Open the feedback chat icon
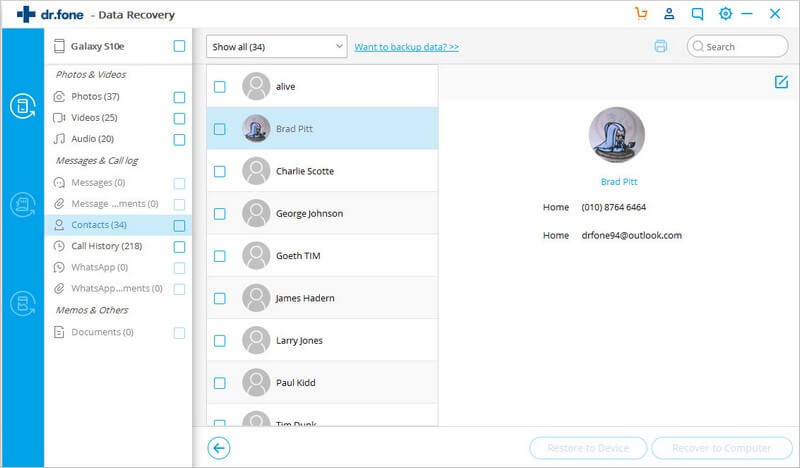The width and height of the screenshot is (800, 468). [x=697, y=14]
